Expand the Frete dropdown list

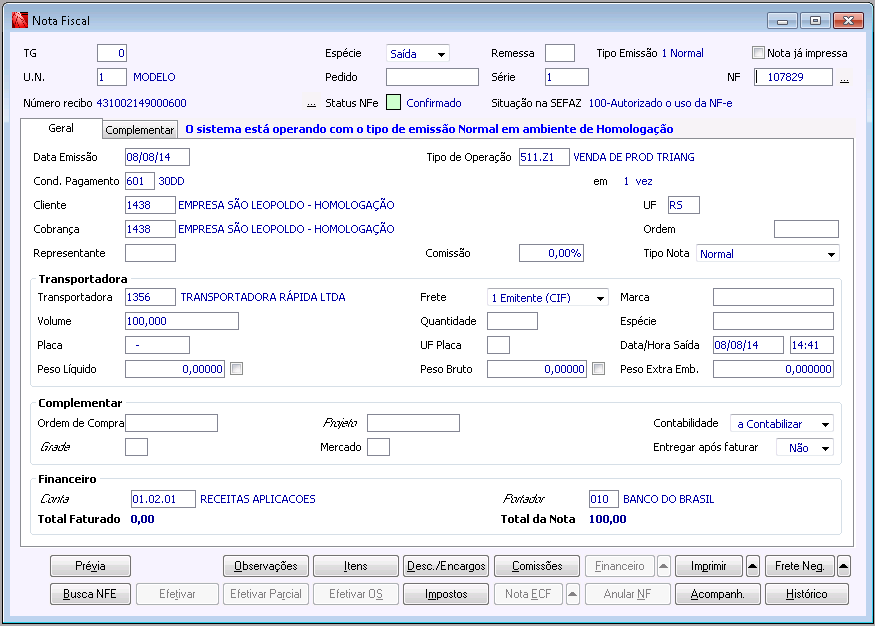click(x=600, y=298)
